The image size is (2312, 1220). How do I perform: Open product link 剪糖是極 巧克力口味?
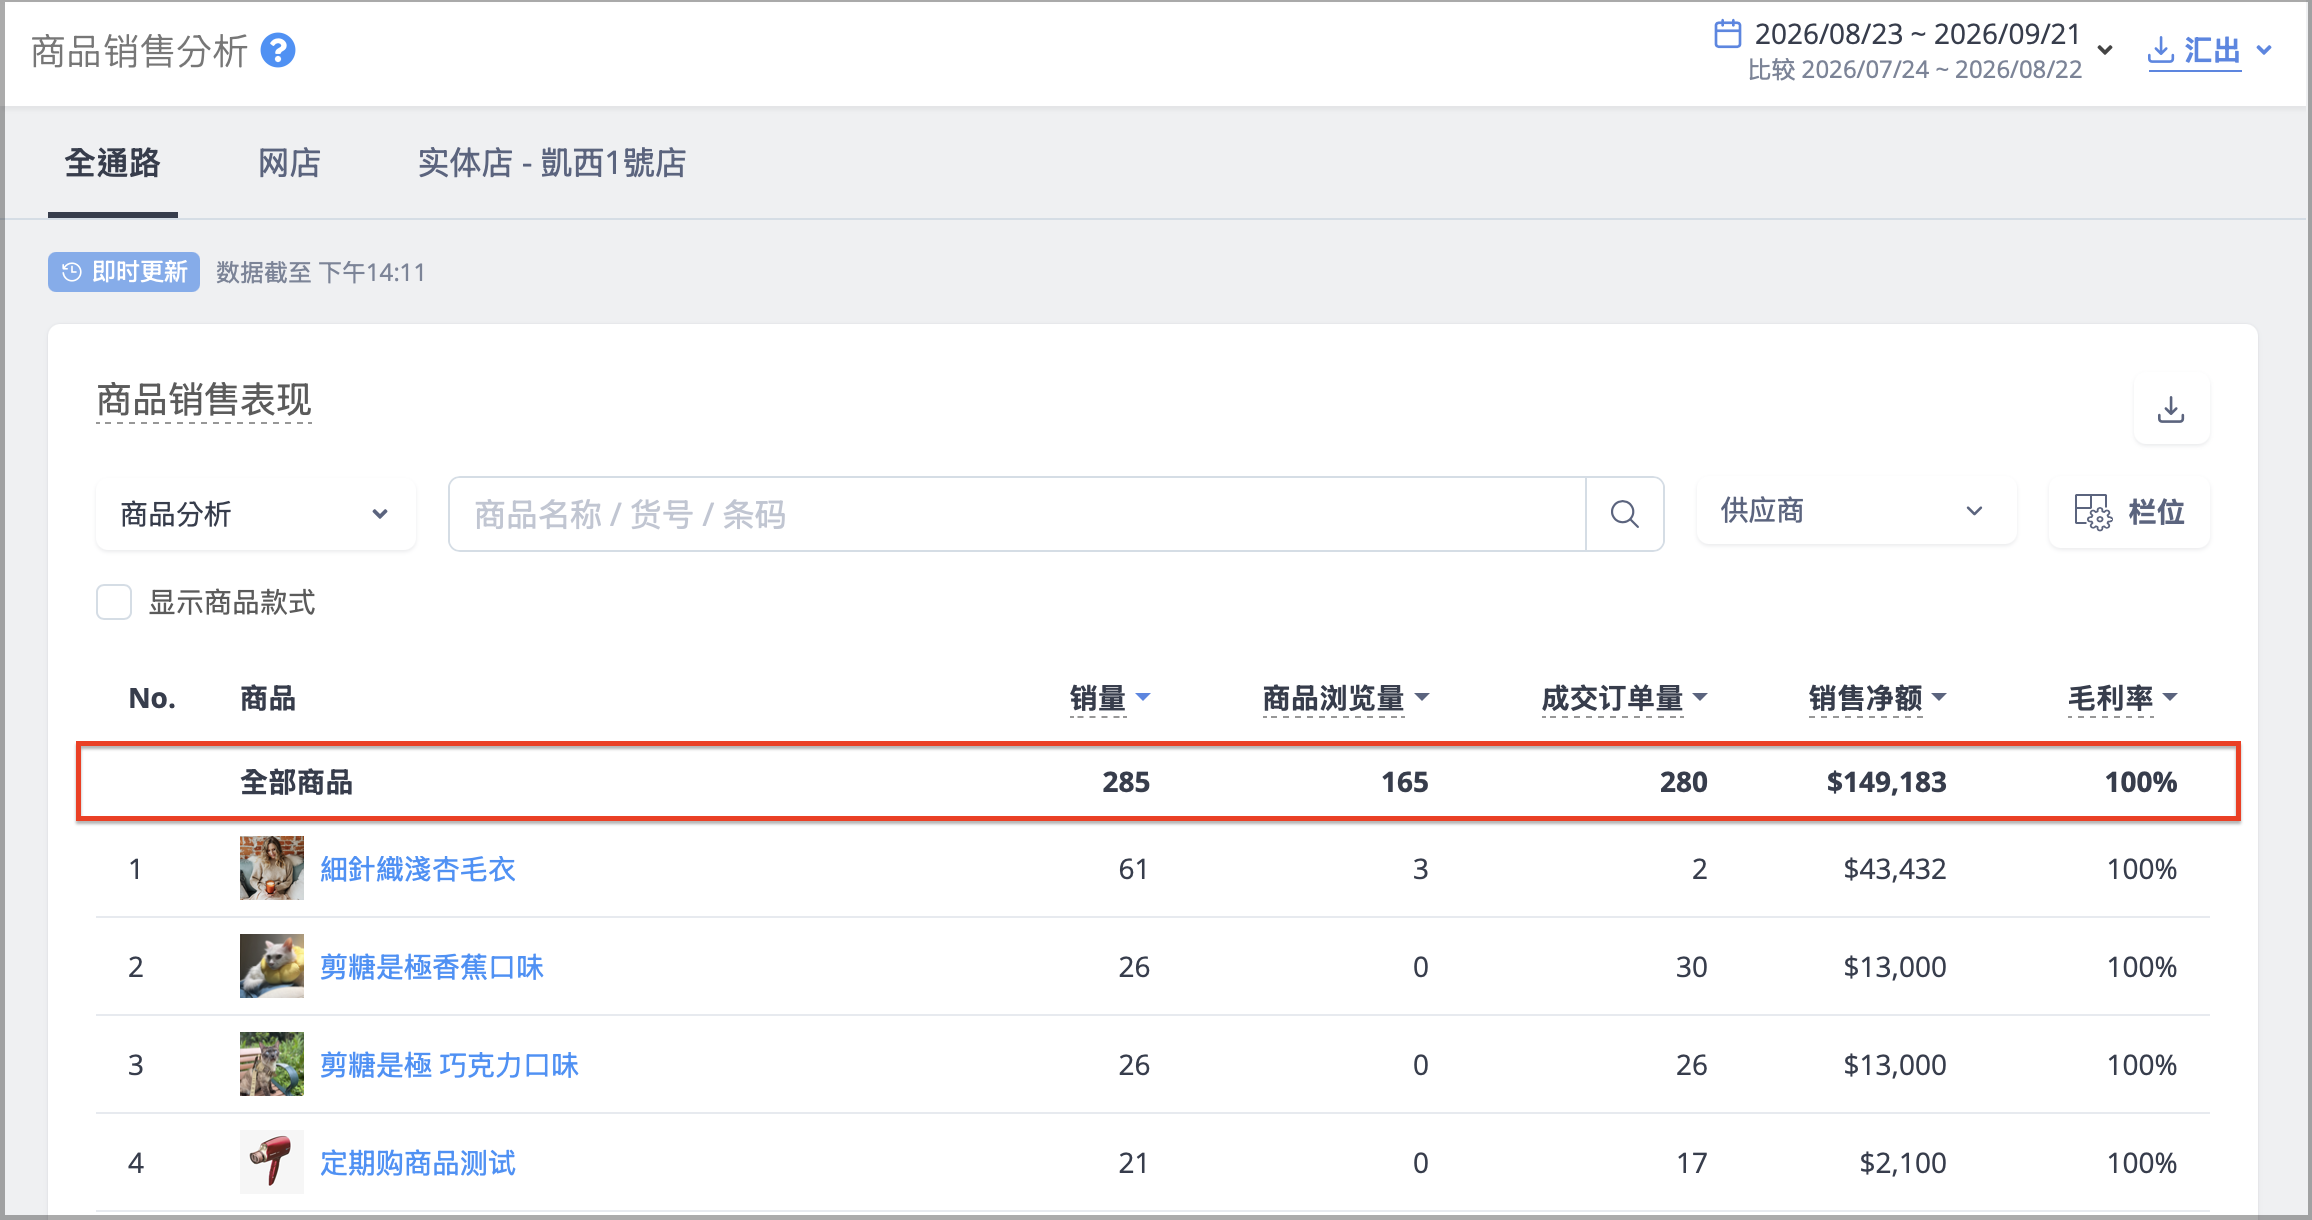(449, 1065)
